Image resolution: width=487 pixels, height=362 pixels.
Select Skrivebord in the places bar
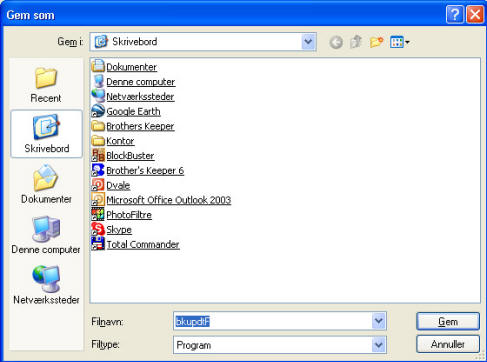coord(46,134)
